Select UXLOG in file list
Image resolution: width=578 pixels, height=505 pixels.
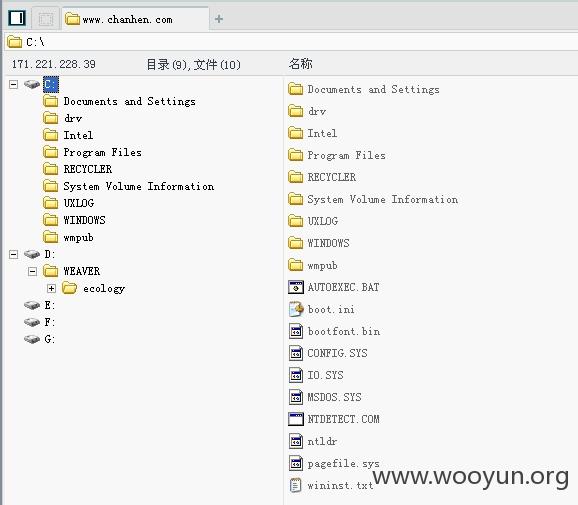pyautogui.click(x=323, y=221)
